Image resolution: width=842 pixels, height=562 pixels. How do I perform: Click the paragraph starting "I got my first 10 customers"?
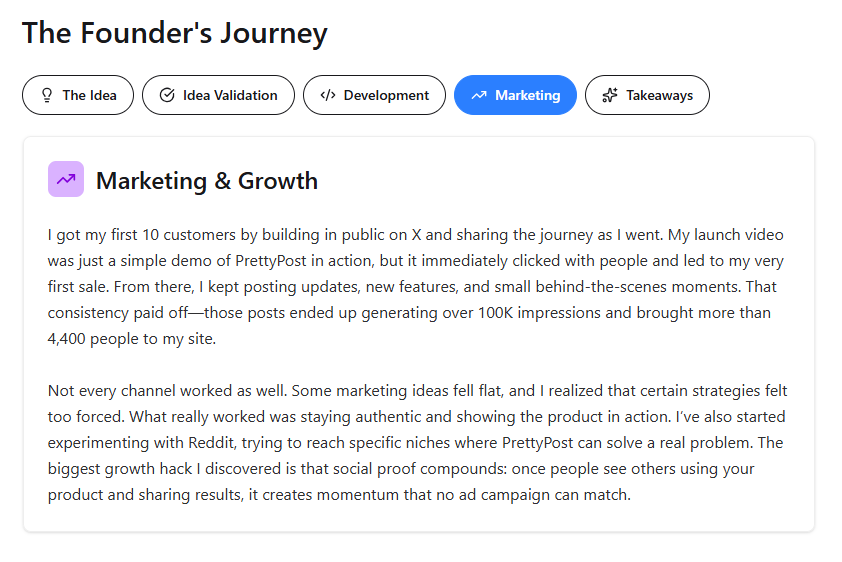click(x=416, y=287)
